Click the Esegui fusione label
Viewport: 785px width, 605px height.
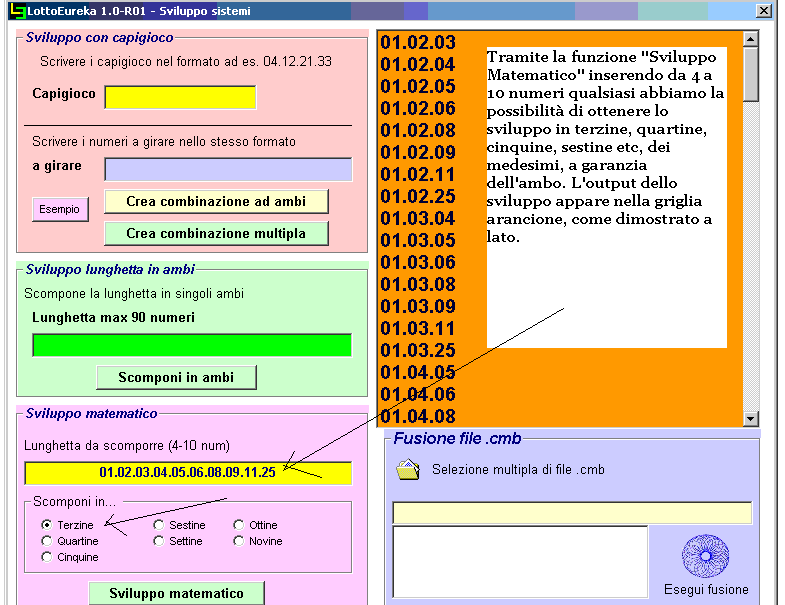click(706, 589)
